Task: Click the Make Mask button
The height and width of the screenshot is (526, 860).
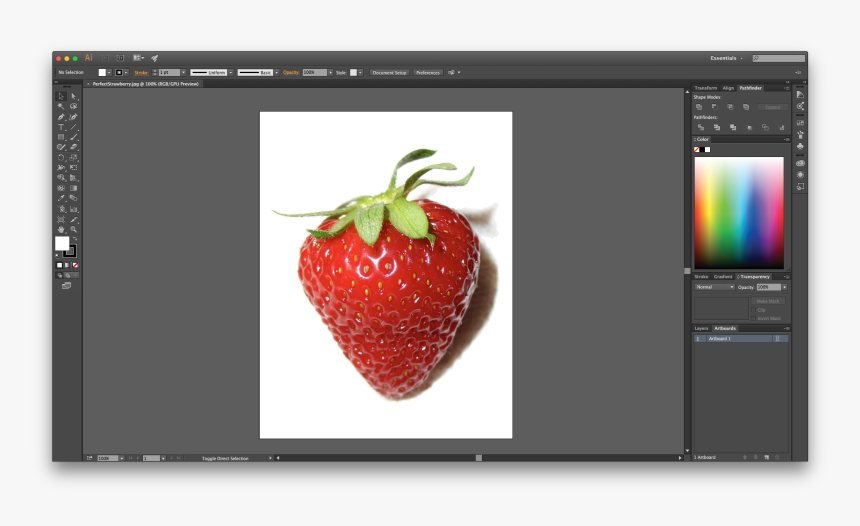Action: coord(768,301)
